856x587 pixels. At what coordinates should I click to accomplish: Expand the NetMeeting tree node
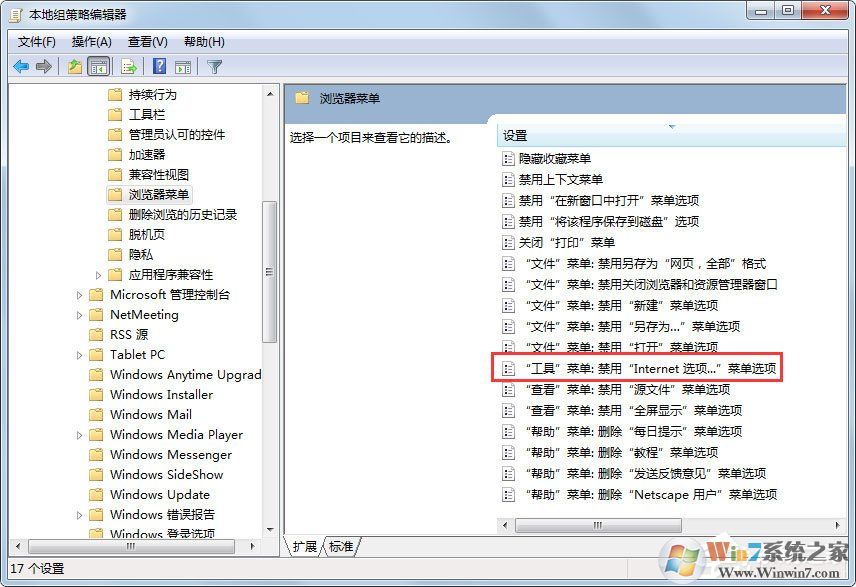[81, 314]
